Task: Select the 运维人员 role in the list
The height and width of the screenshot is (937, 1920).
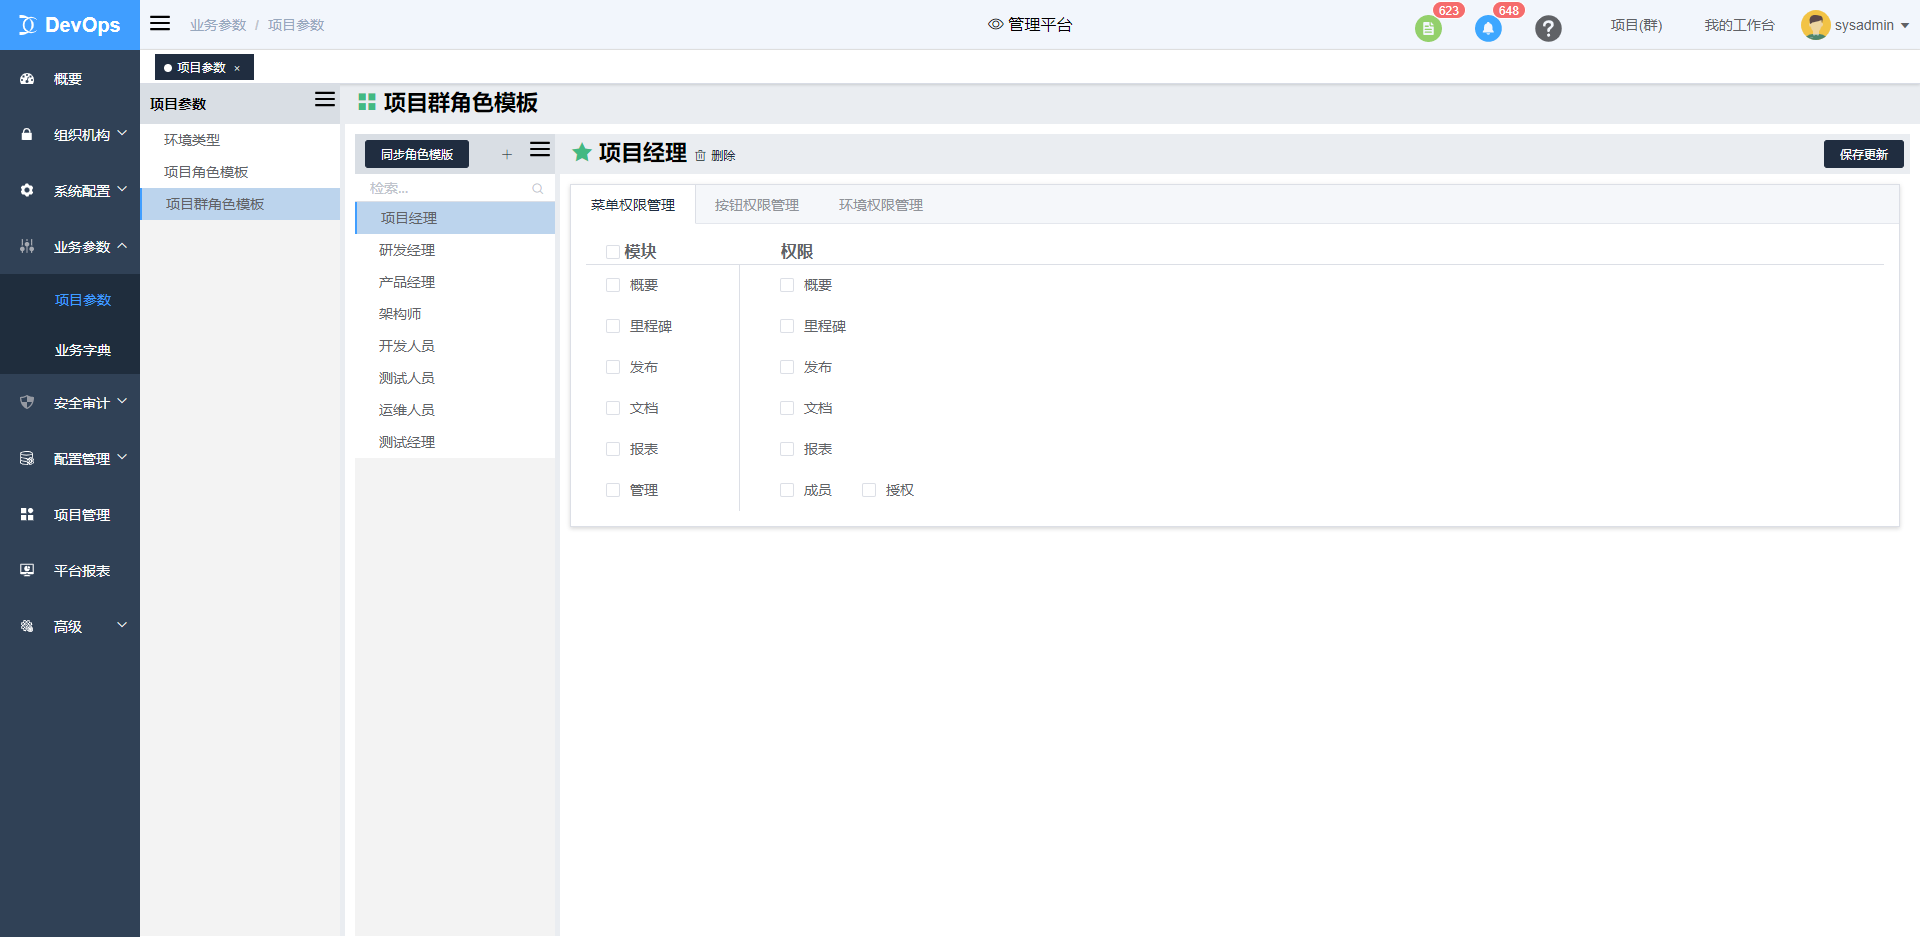Action: coord(455,410)
